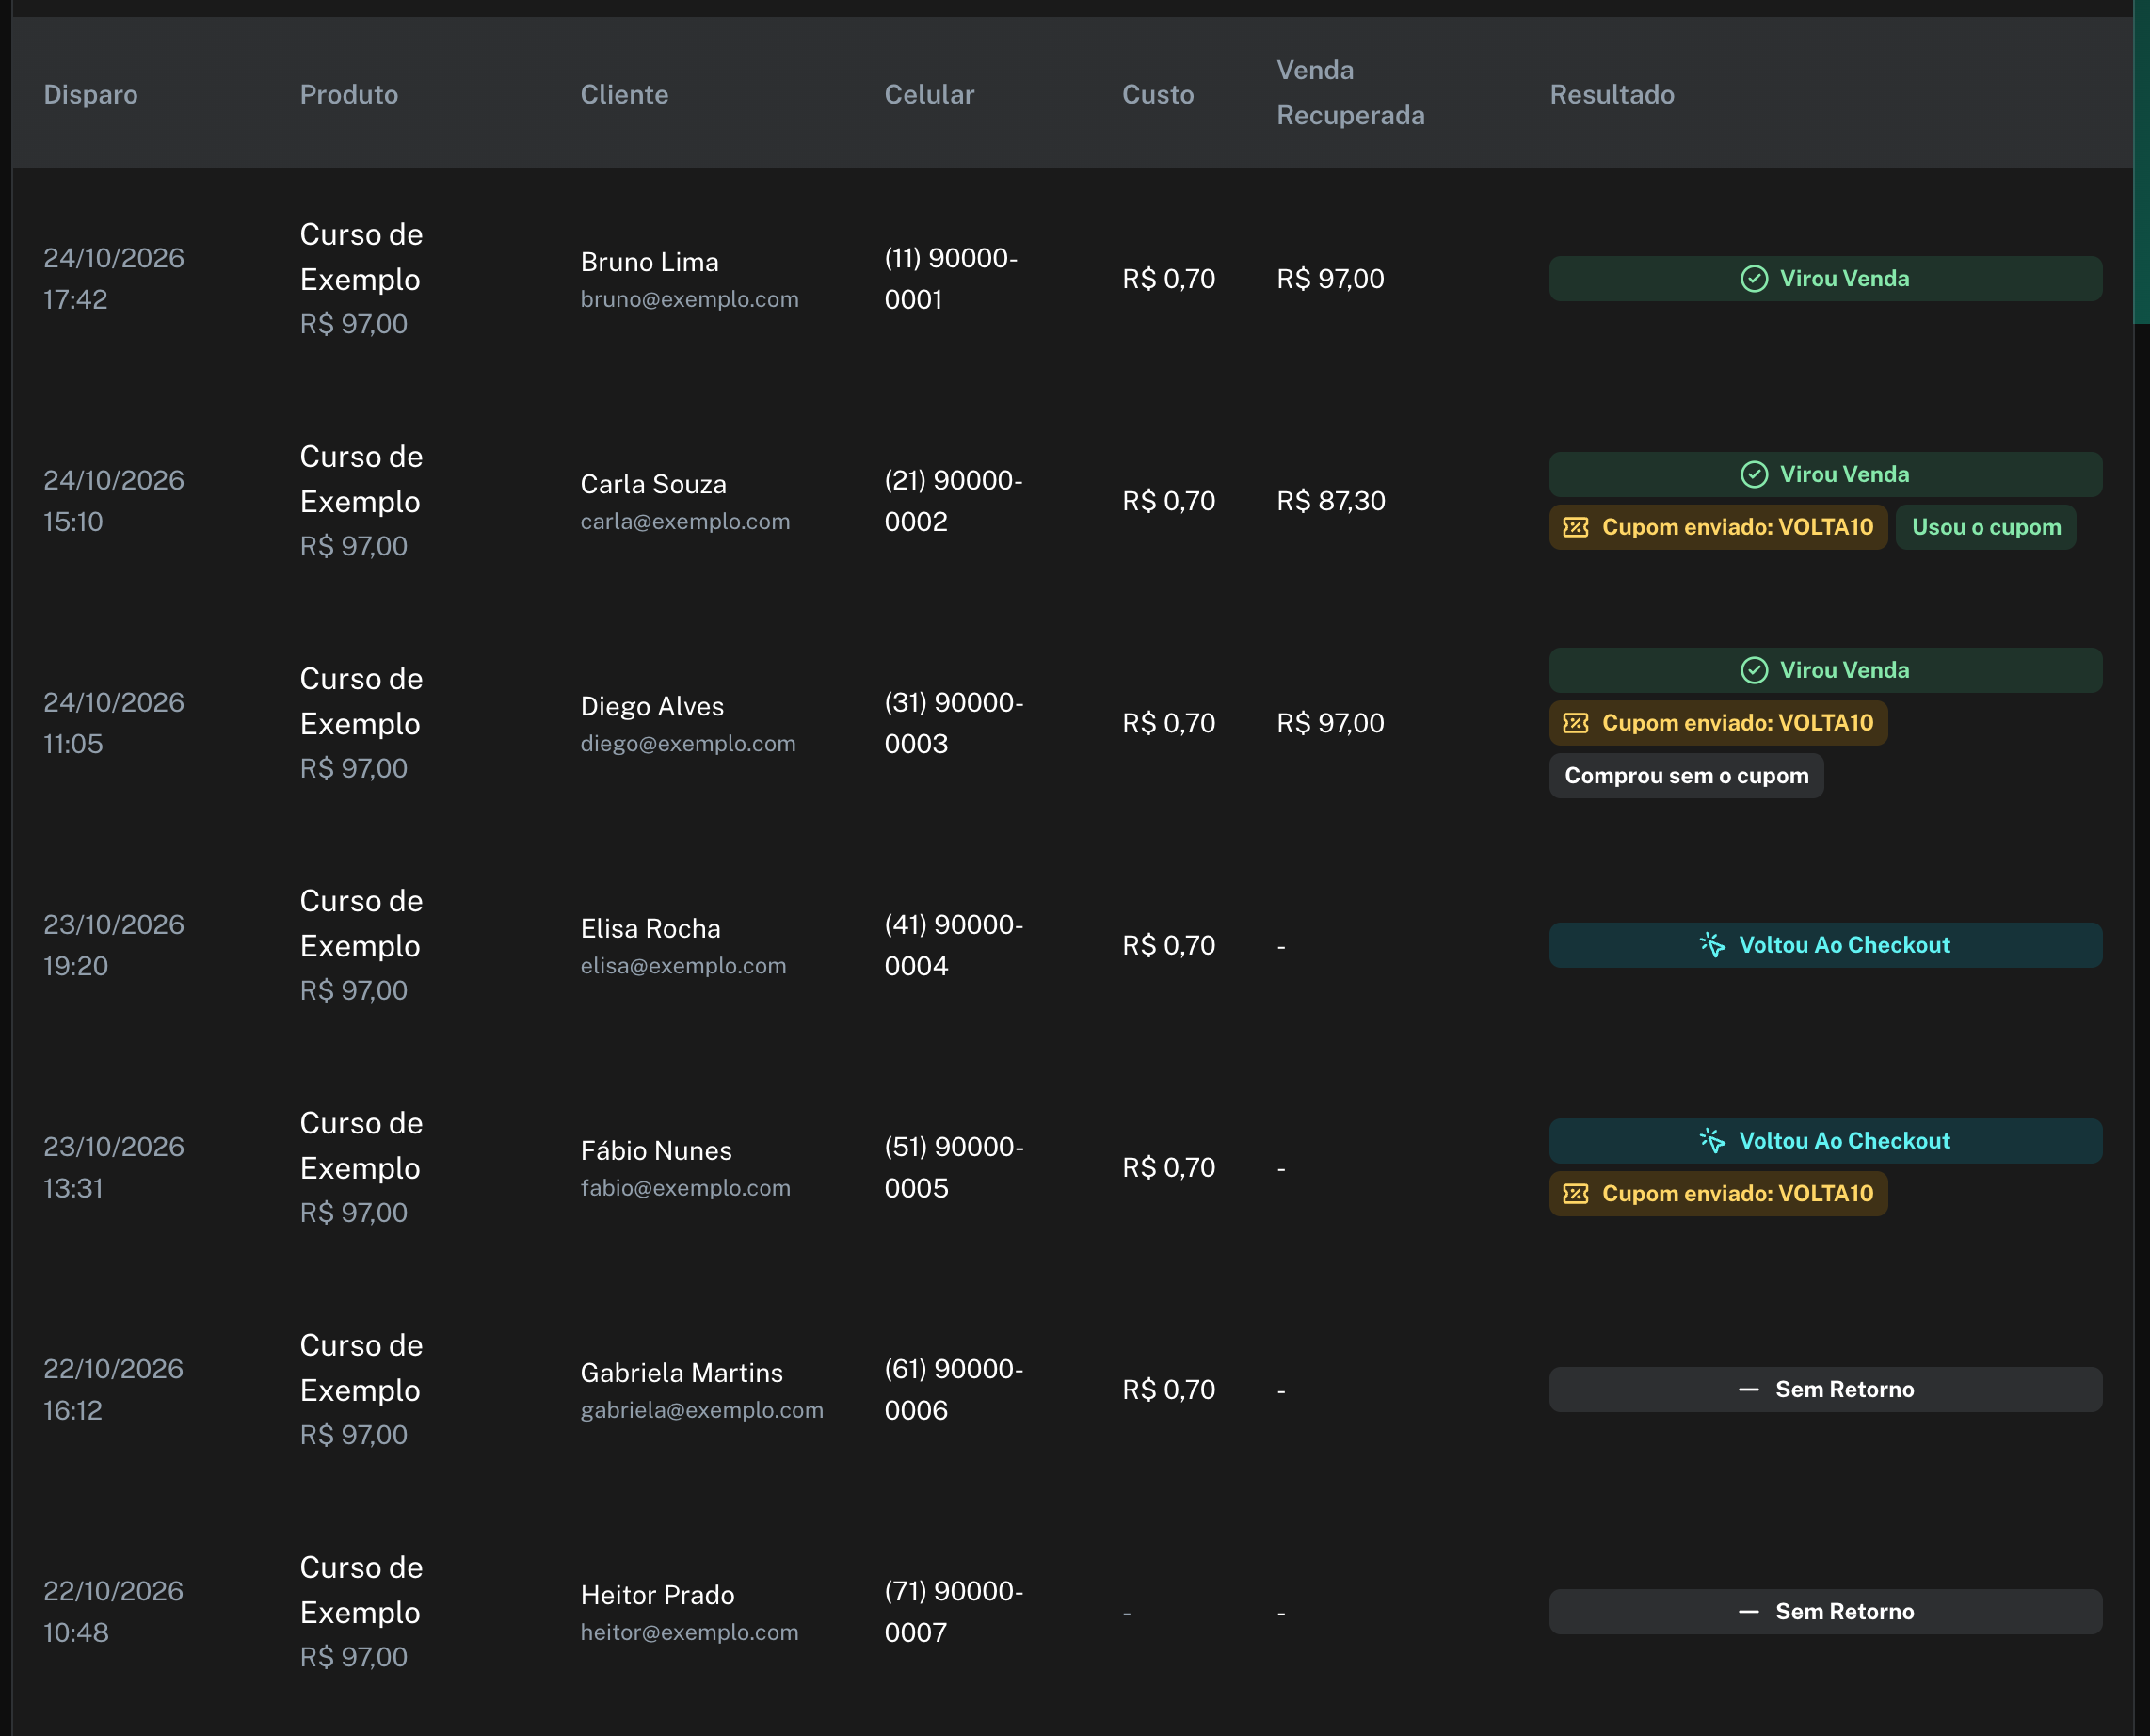
Task: Click the coupon ticket icon in Diego Alves's row
Action: [x=1576, y=724]
